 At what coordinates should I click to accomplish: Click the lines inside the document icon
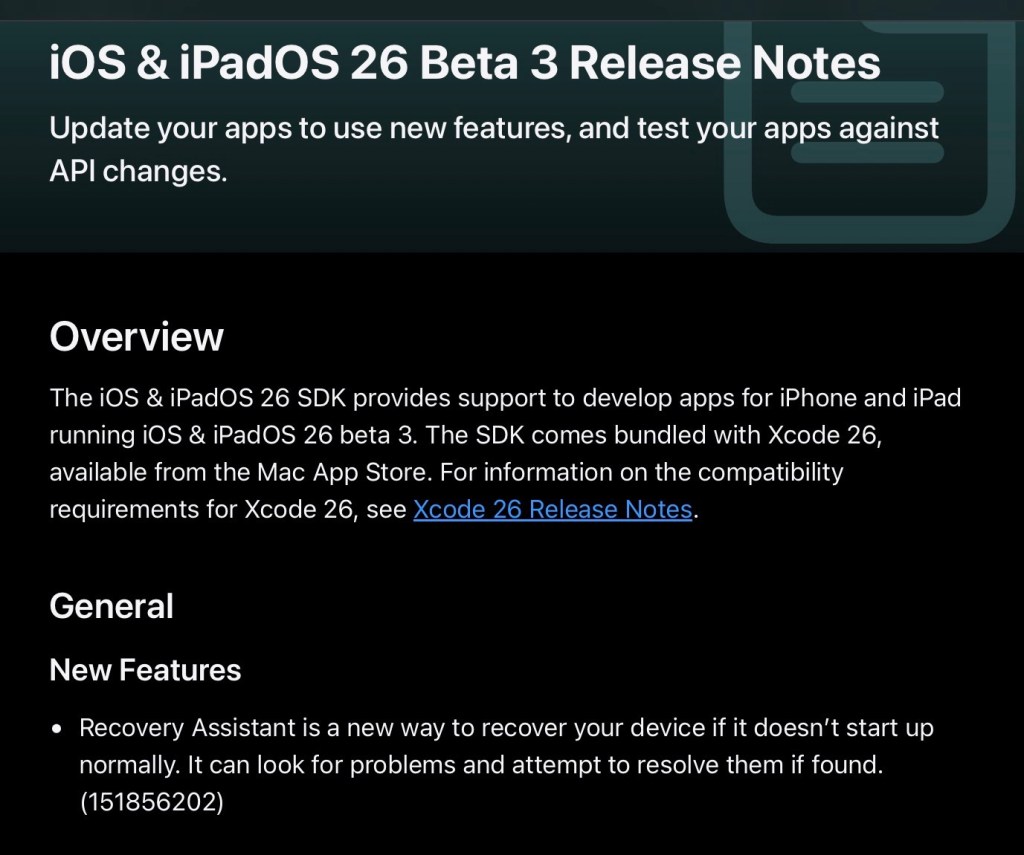click(868, 122)
